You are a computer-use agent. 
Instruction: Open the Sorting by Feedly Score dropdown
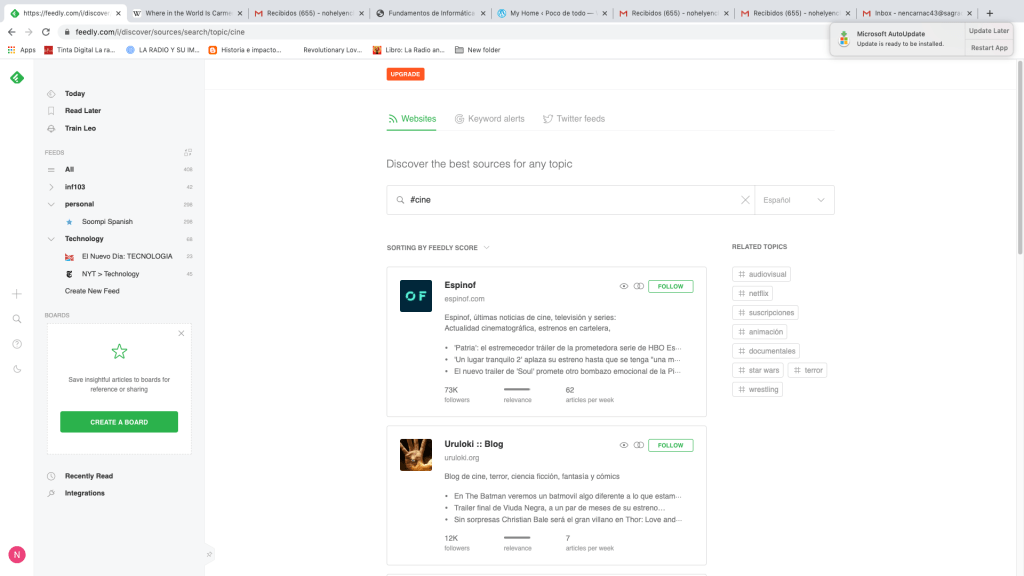tap(438, 247)
